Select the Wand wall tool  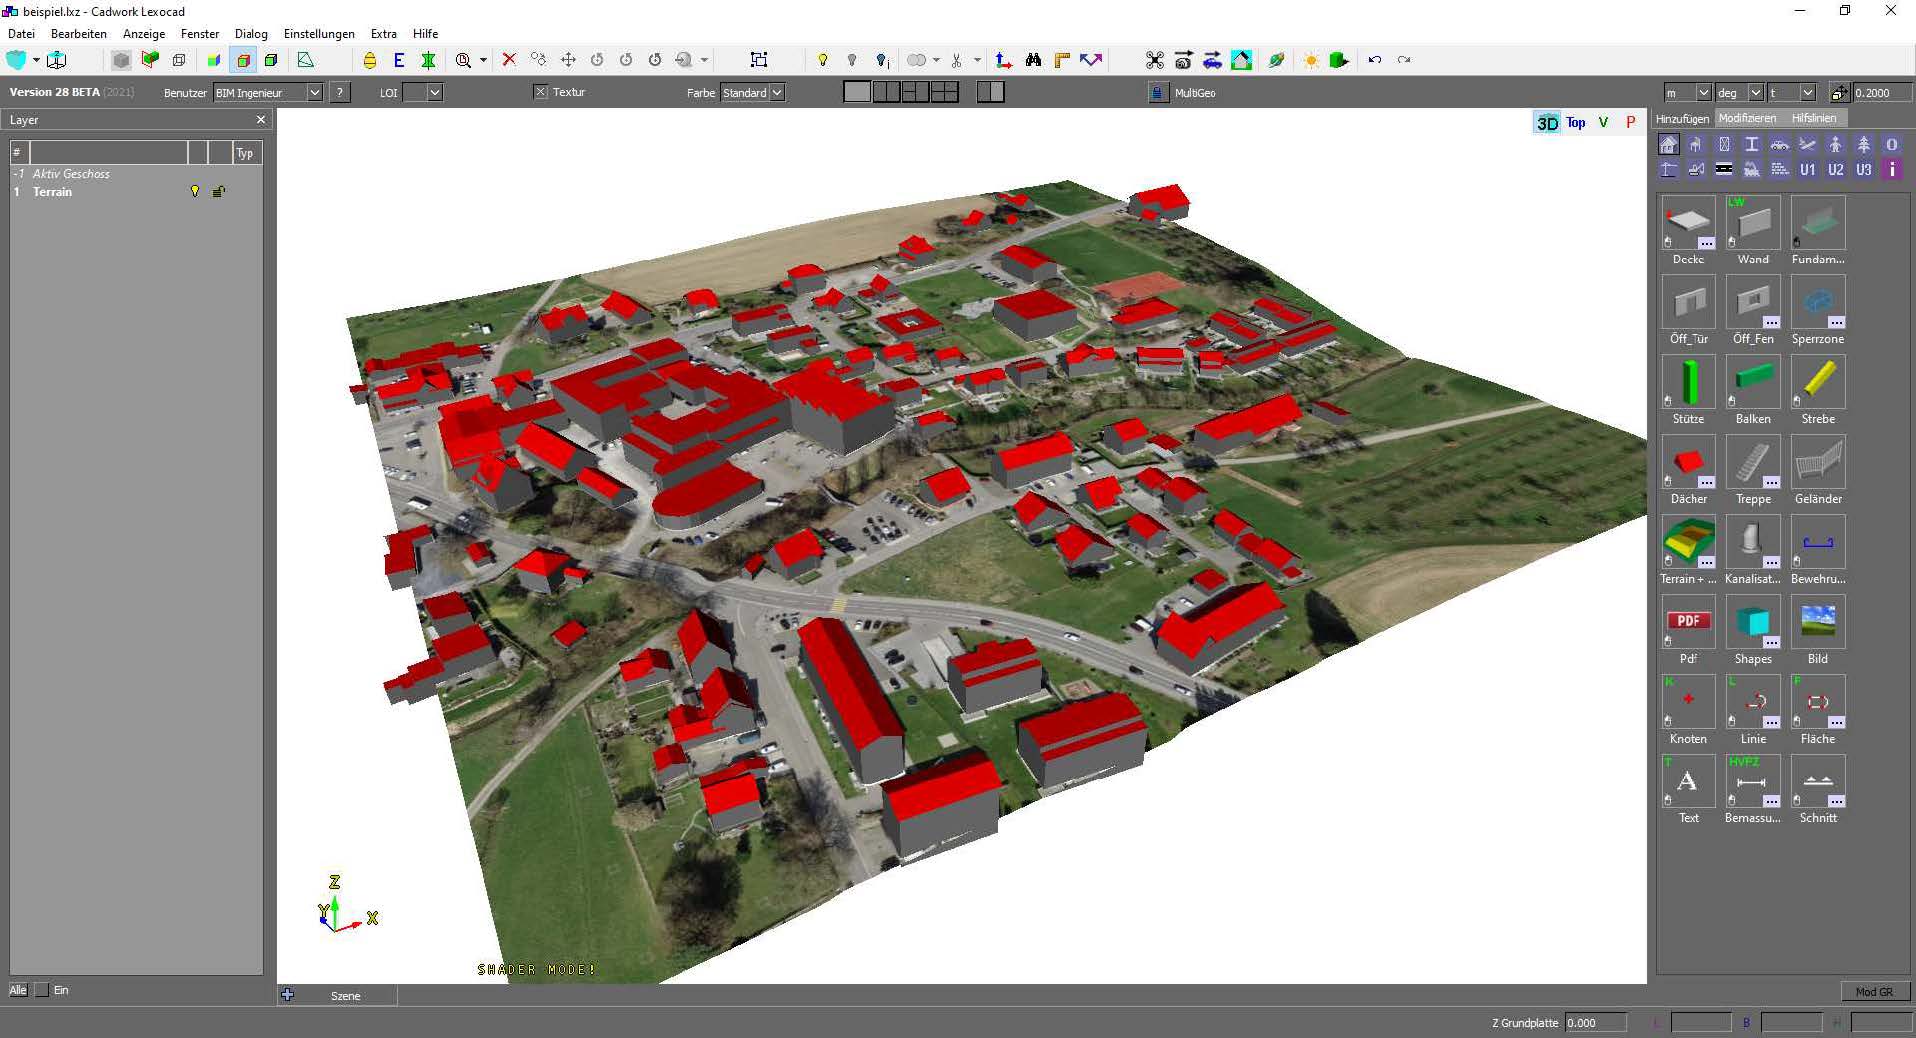coord(1752,223)
